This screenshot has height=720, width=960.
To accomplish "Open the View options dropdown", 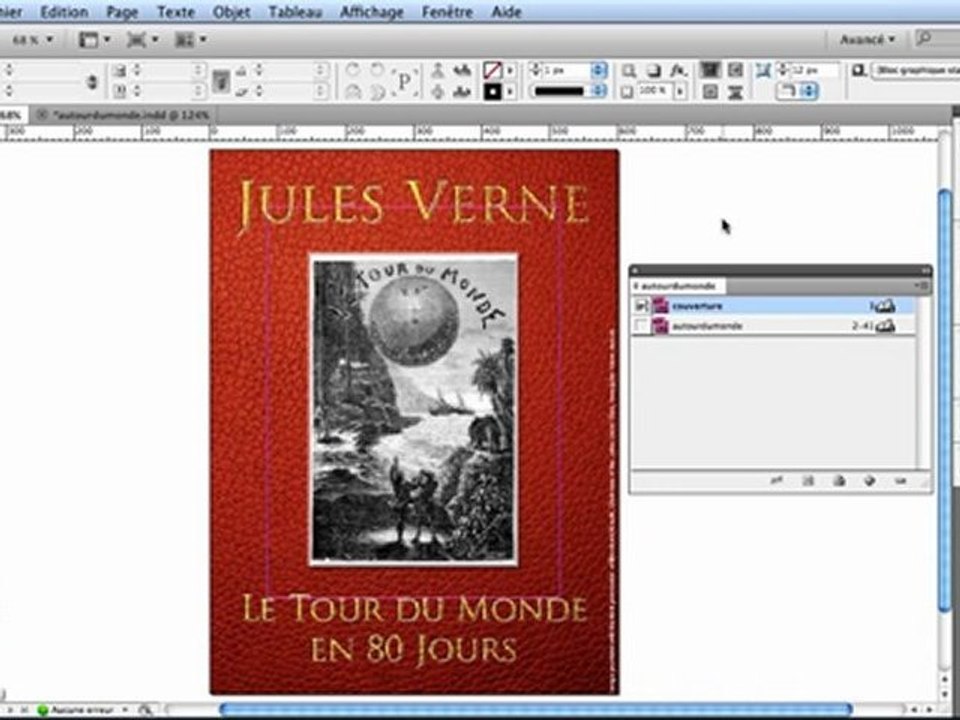I will point(95,40).
